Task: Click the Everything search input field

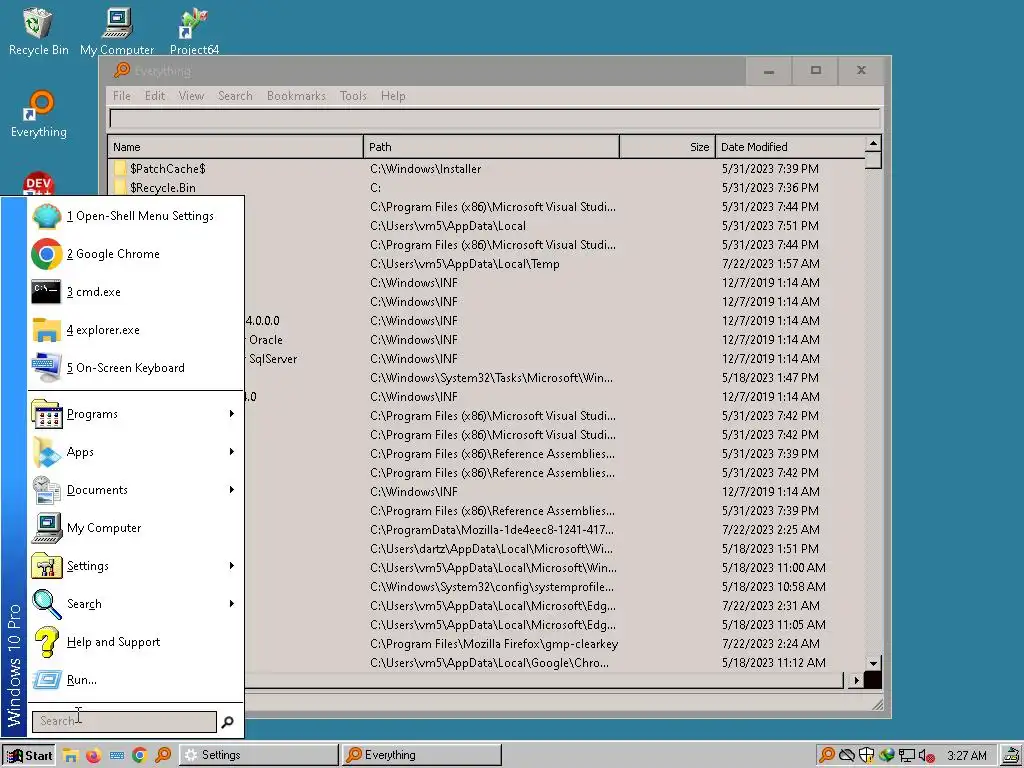Action: 494,119
